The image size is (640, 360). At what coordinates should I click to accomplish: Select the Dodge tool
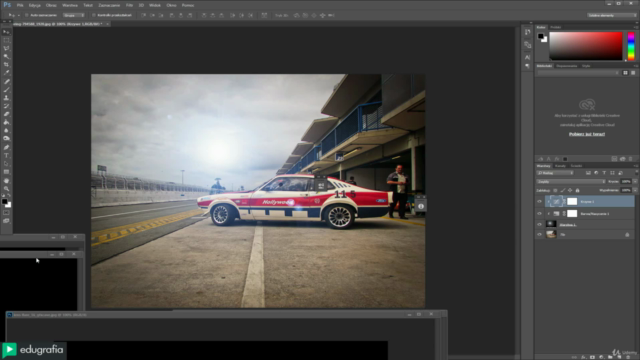click(x=6, y=139)
